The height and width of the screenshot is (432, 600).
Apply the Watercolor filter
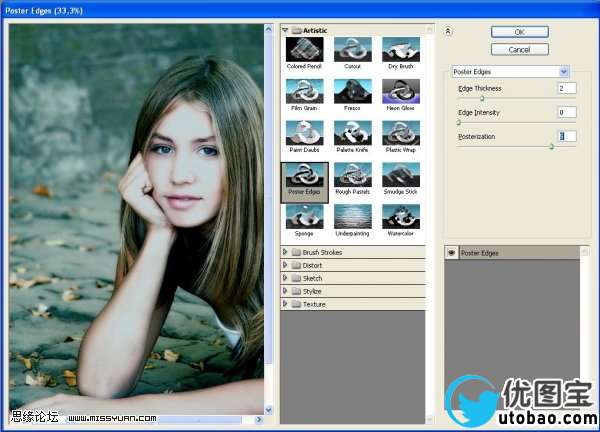coord(399,215)
